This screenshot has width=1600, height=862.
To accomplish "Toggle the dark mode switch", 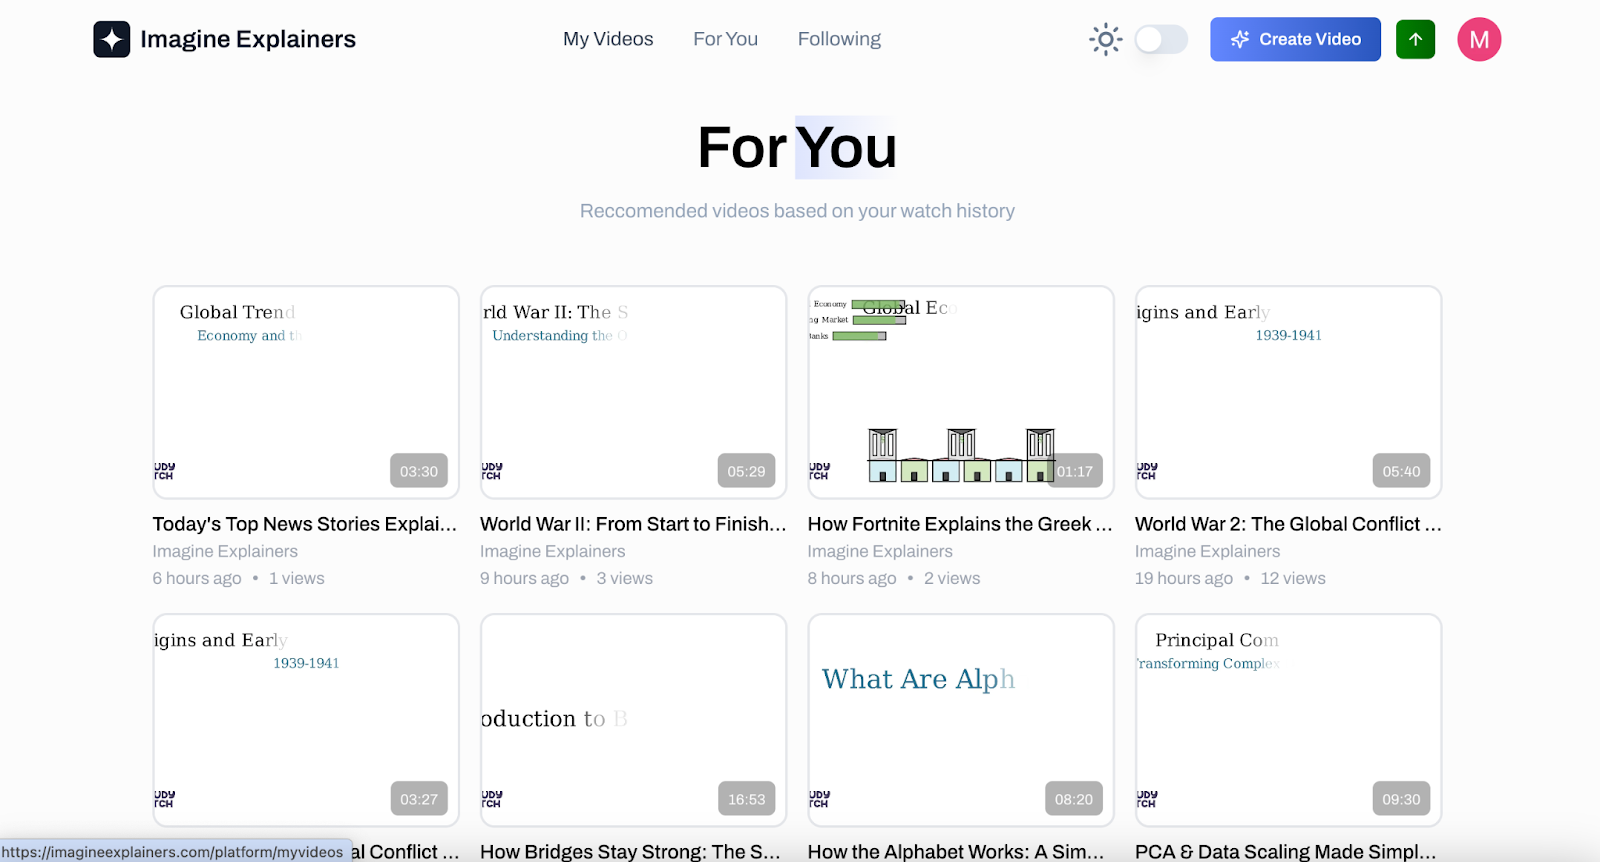I will 1160,39.
